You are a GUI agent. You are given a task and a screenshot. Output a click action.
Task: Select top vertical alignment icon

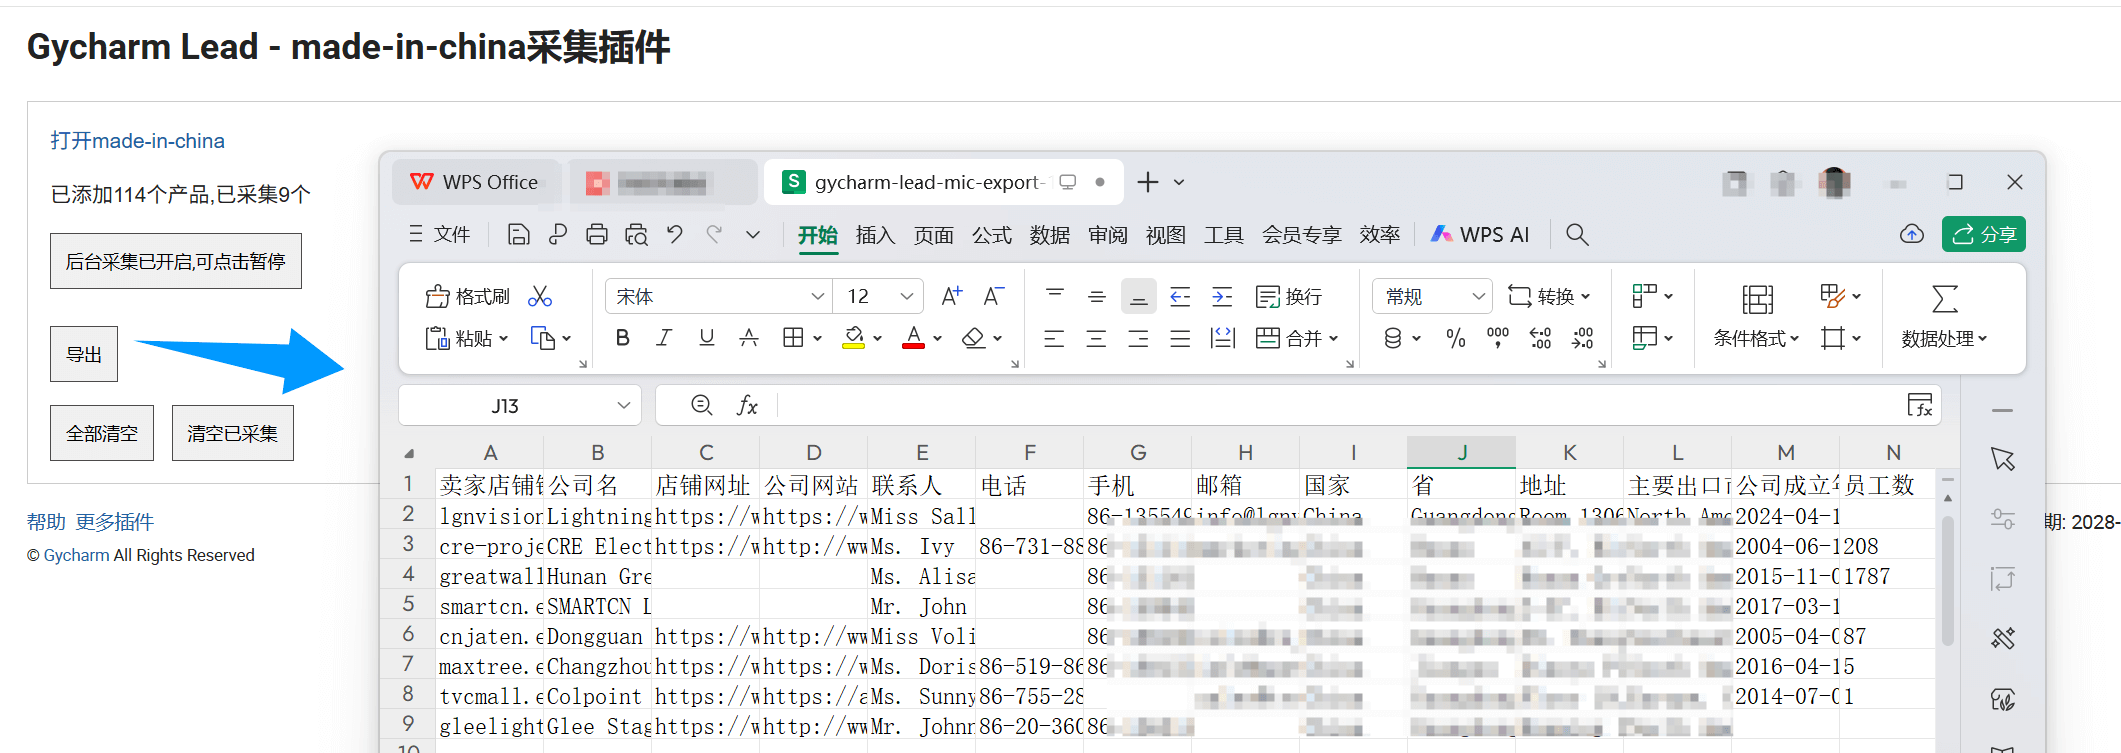(x=1055, y=296)
